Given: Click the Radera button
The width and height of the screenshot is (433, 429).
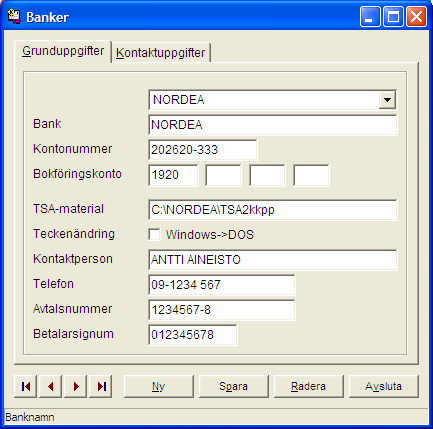Looking at the screenshot, I should [309, 386].
